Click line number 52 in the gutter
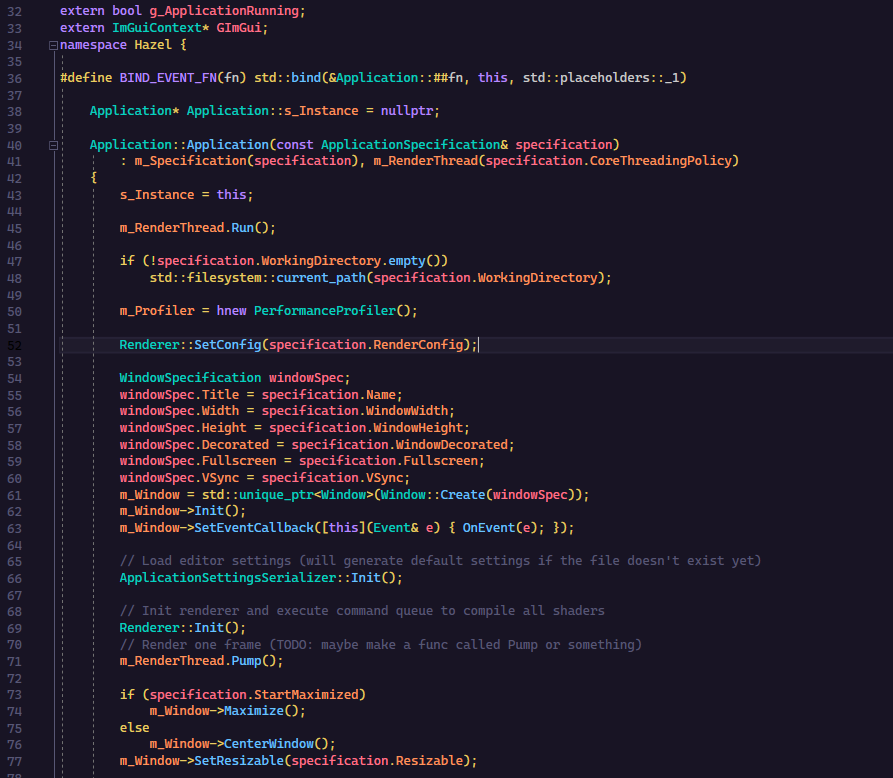Image resolution: width=893 pixels, height=778 pixels. pyautogui.click(x=15, y=345)
